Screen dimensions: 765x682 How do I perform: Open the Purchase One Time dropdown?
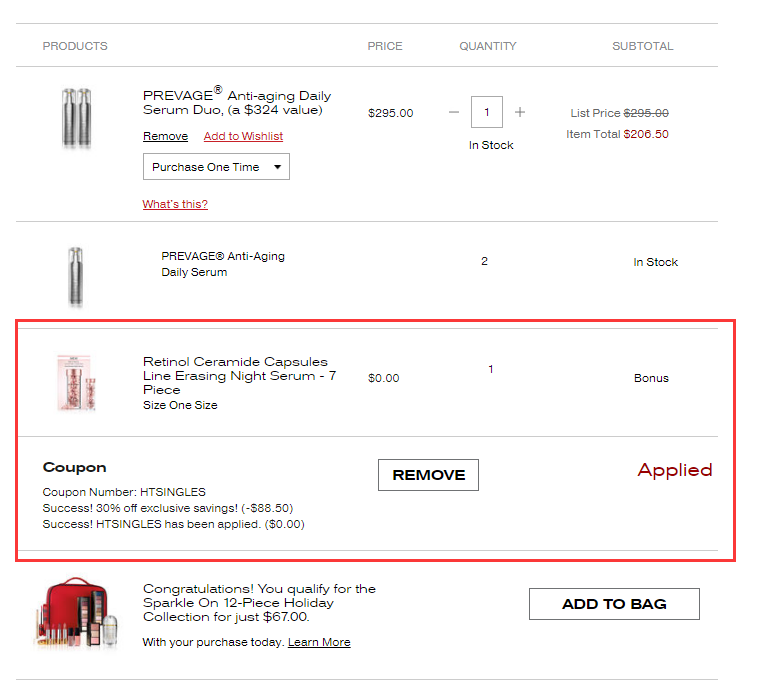(216, 167)
